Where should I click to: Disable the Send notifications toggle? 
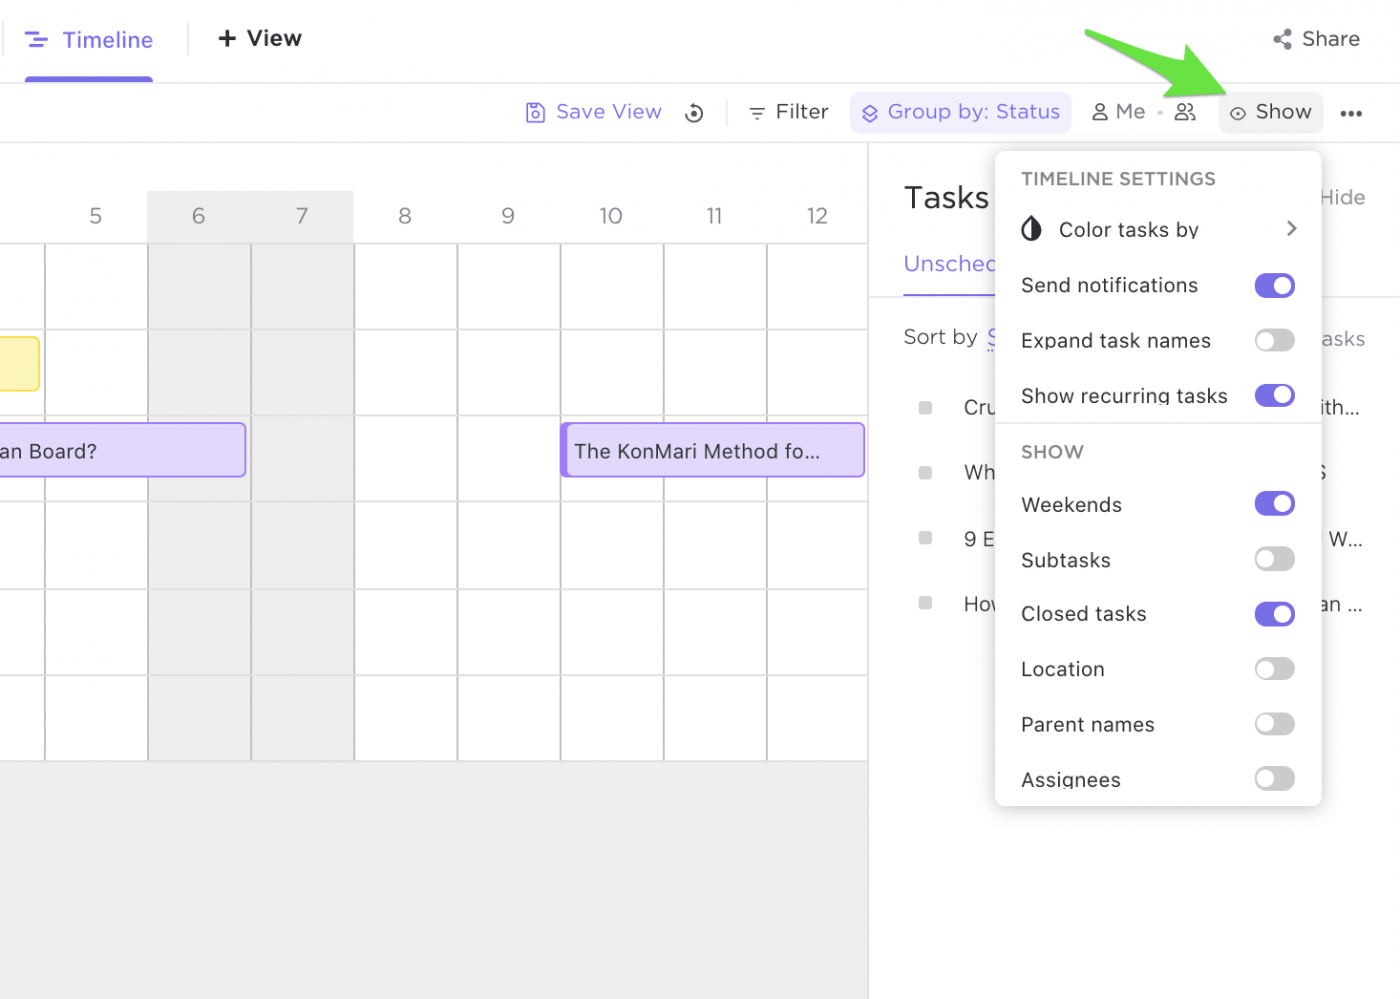point(1274,286)
